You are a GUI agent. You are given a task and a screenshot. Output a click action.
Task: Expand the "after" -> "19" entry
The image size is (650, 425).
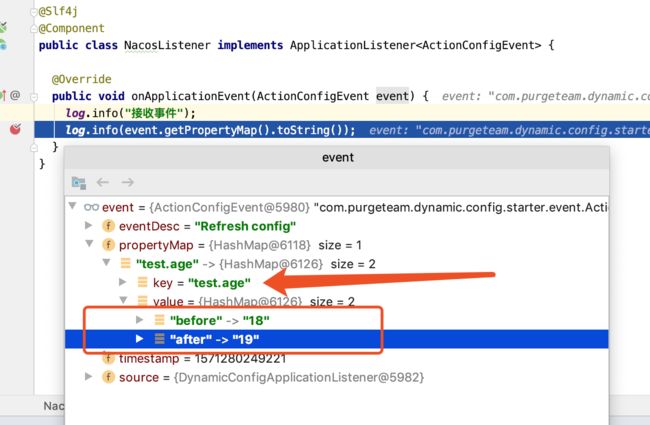coord(140,339)
